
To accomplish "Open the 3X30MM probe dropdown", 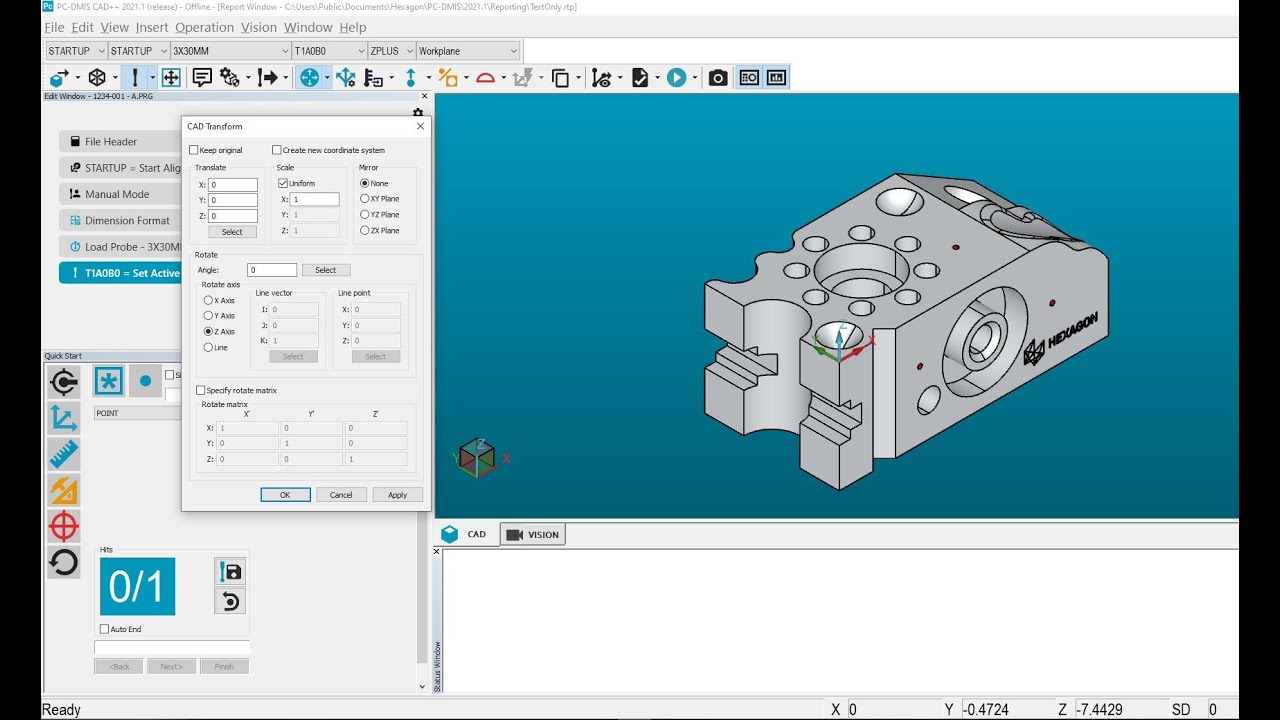I will click(x=230, y=50).
